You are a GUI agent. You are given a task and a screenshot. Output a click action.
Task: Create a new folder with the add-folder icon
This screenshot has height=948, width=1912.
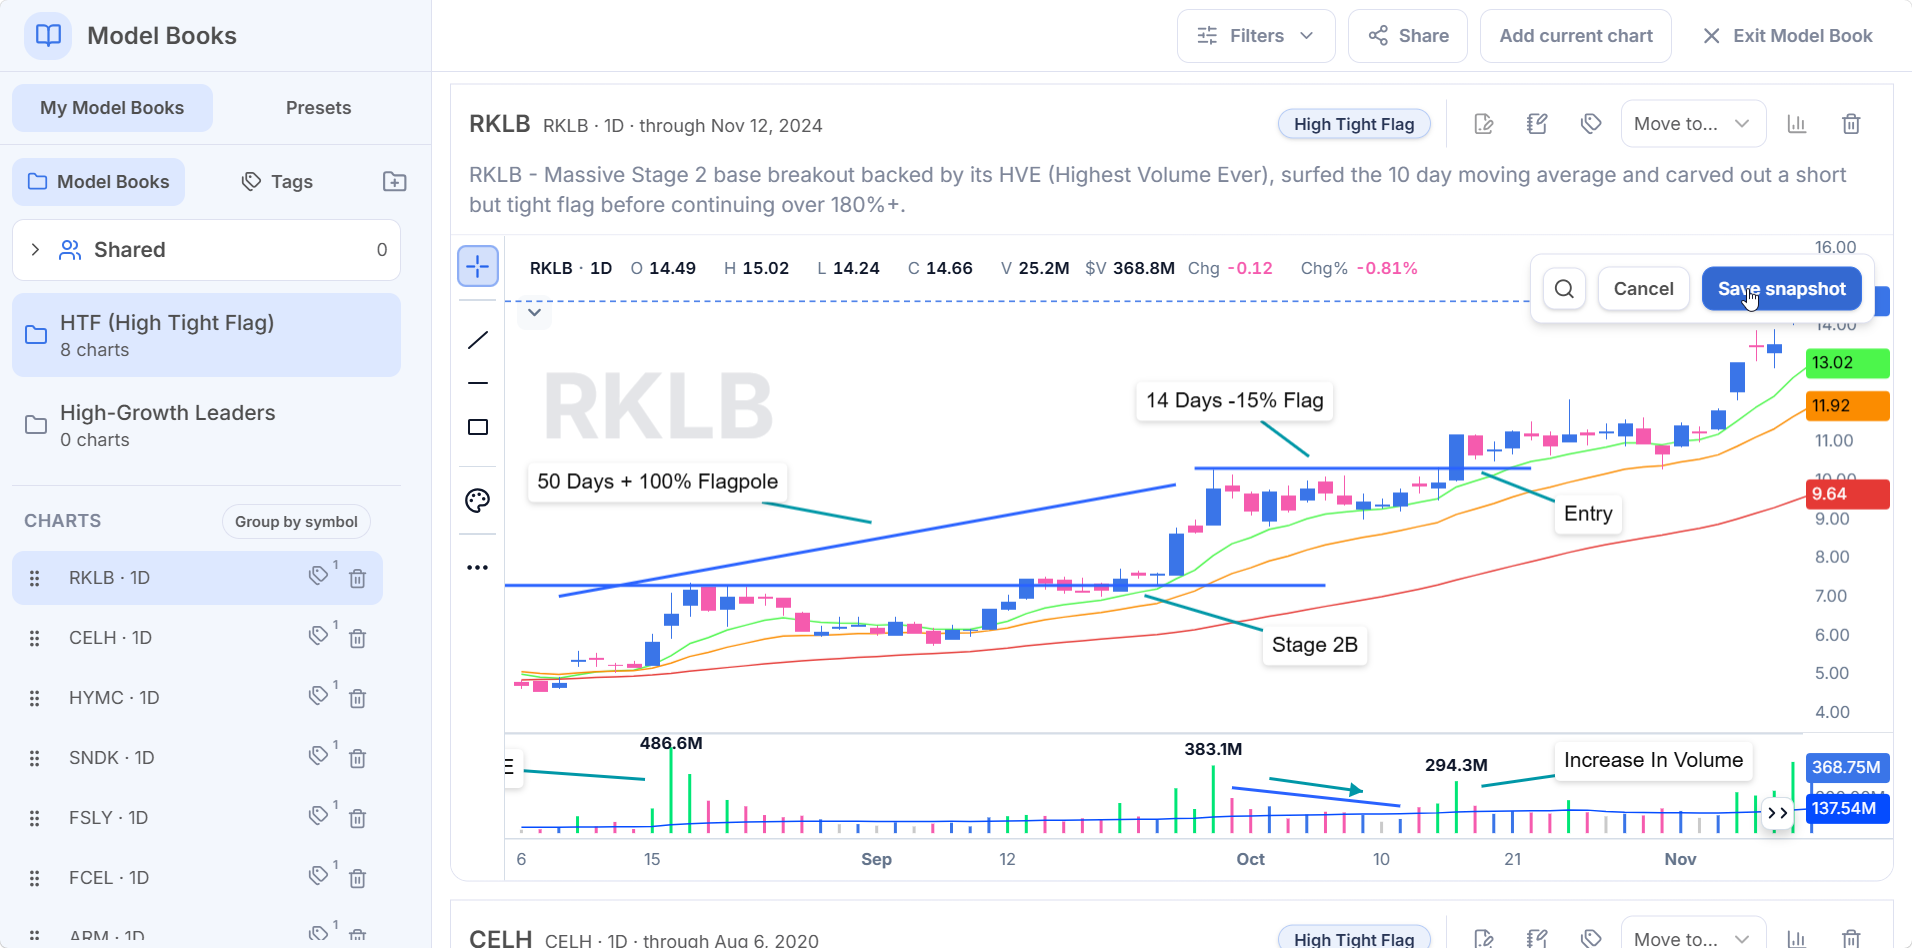395,182
